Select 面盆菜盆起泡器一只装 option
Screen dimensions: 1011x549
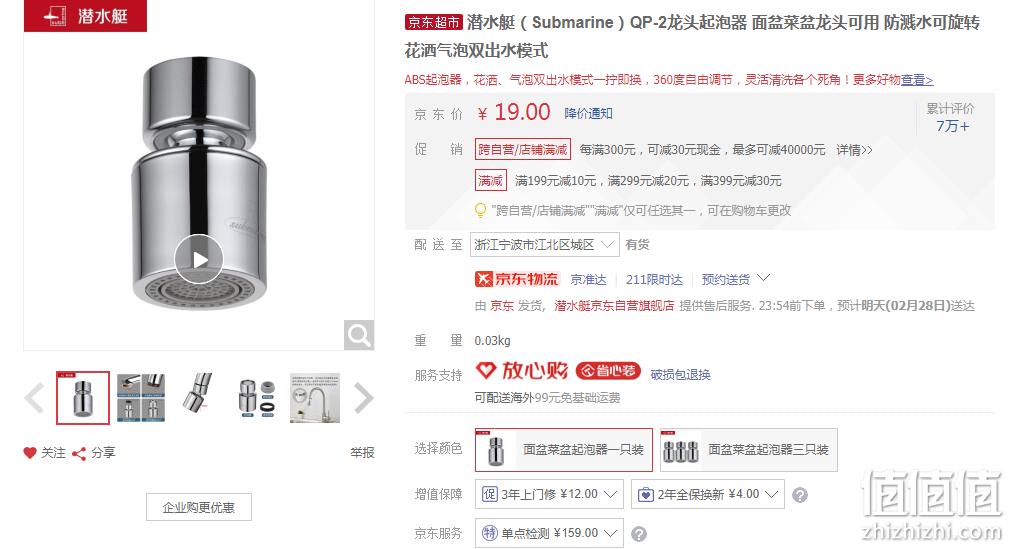[564, 450]
